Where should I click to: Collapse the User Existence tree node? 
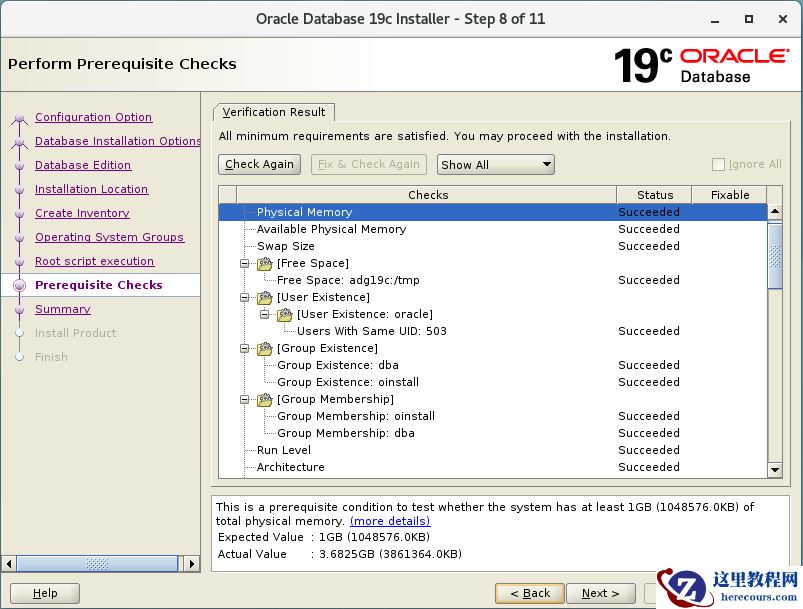point(245,298)
